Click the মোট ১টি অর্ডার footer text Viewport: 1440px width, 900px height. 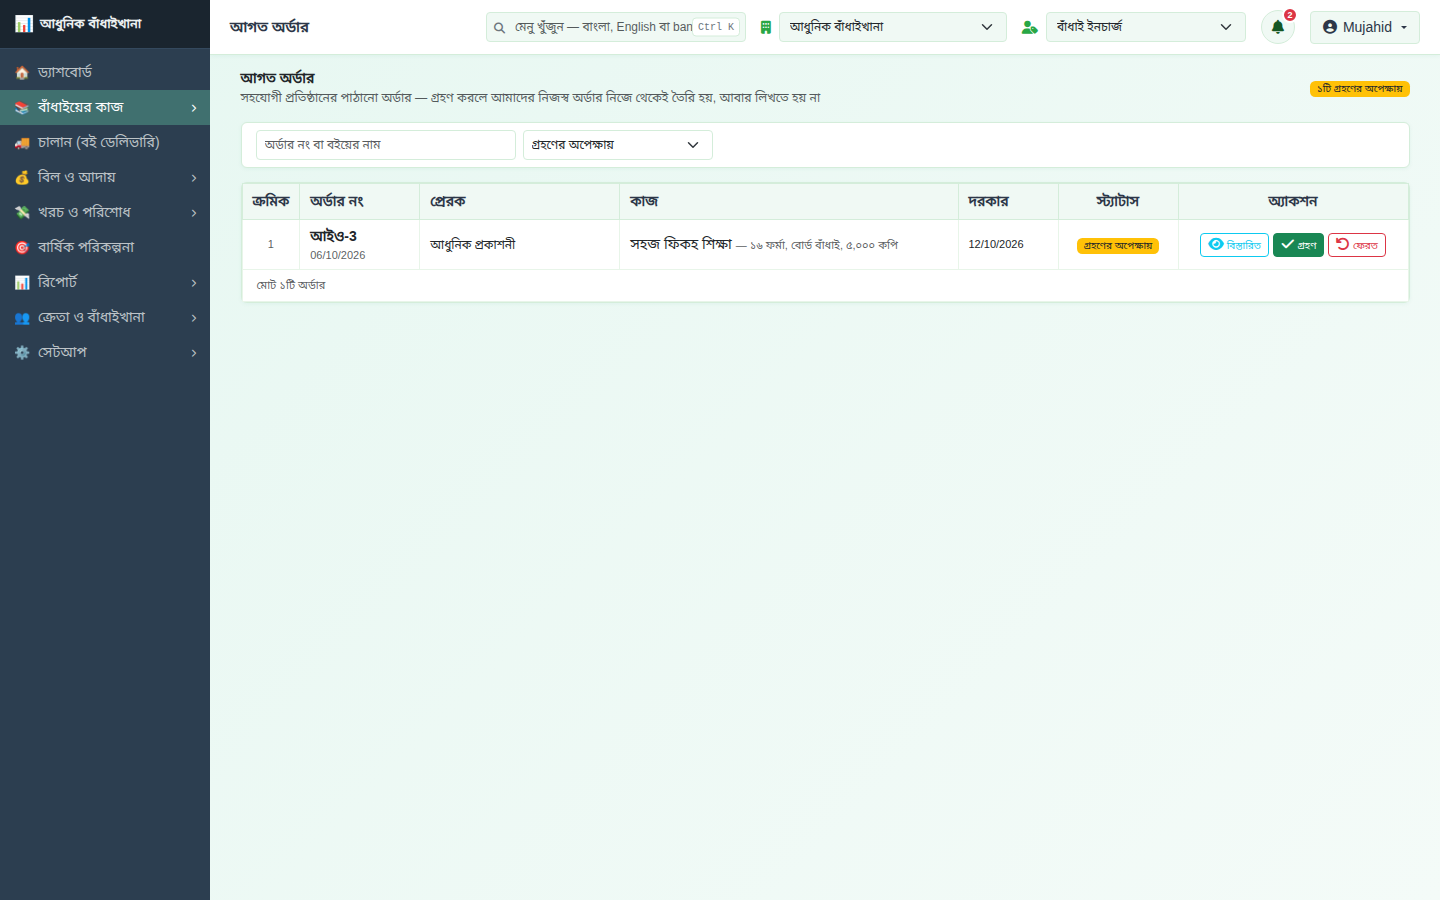pos(291,285)
